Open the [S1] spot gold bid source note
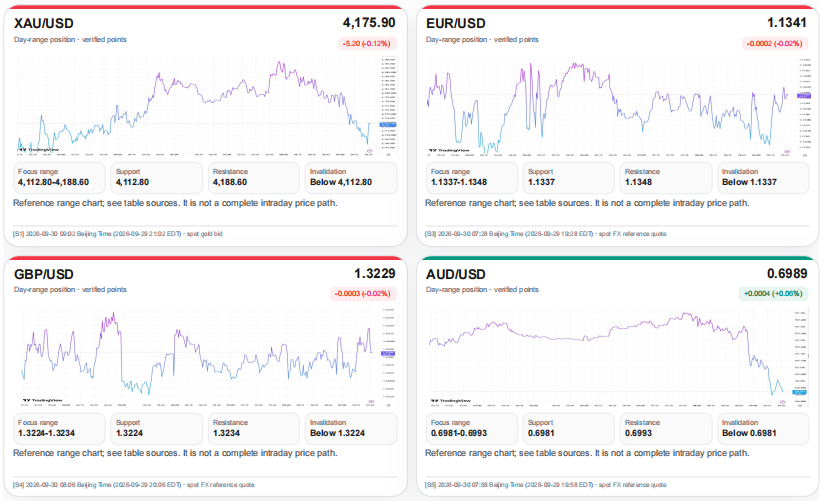825x501 pixels. 118,234
